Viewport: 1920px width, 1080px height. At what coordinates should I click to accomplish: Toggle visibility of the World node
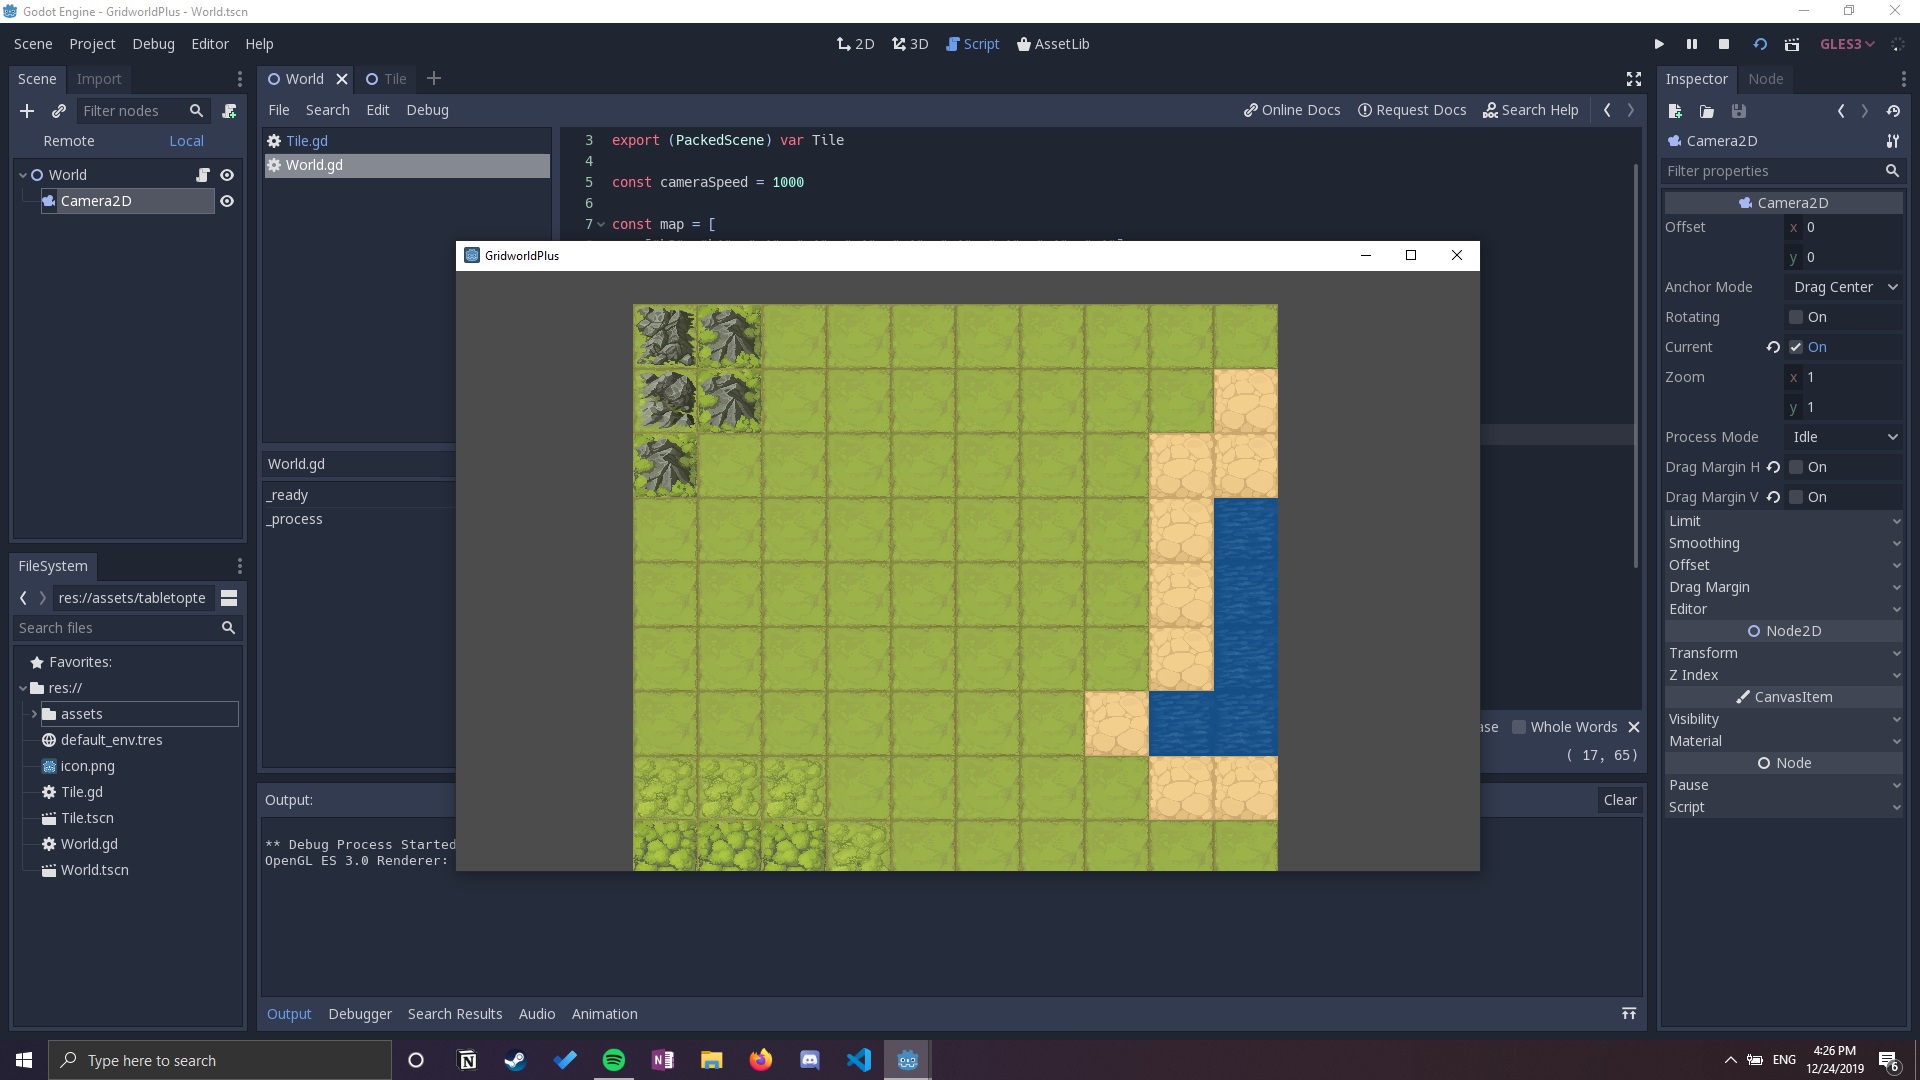(227, 174)
